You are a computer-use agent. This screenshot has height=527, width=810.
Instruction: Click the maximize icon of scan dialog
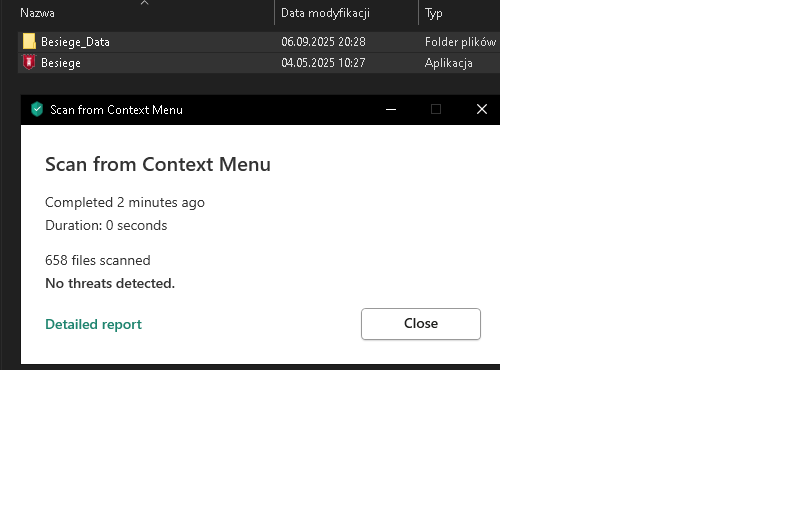[436, 110]
